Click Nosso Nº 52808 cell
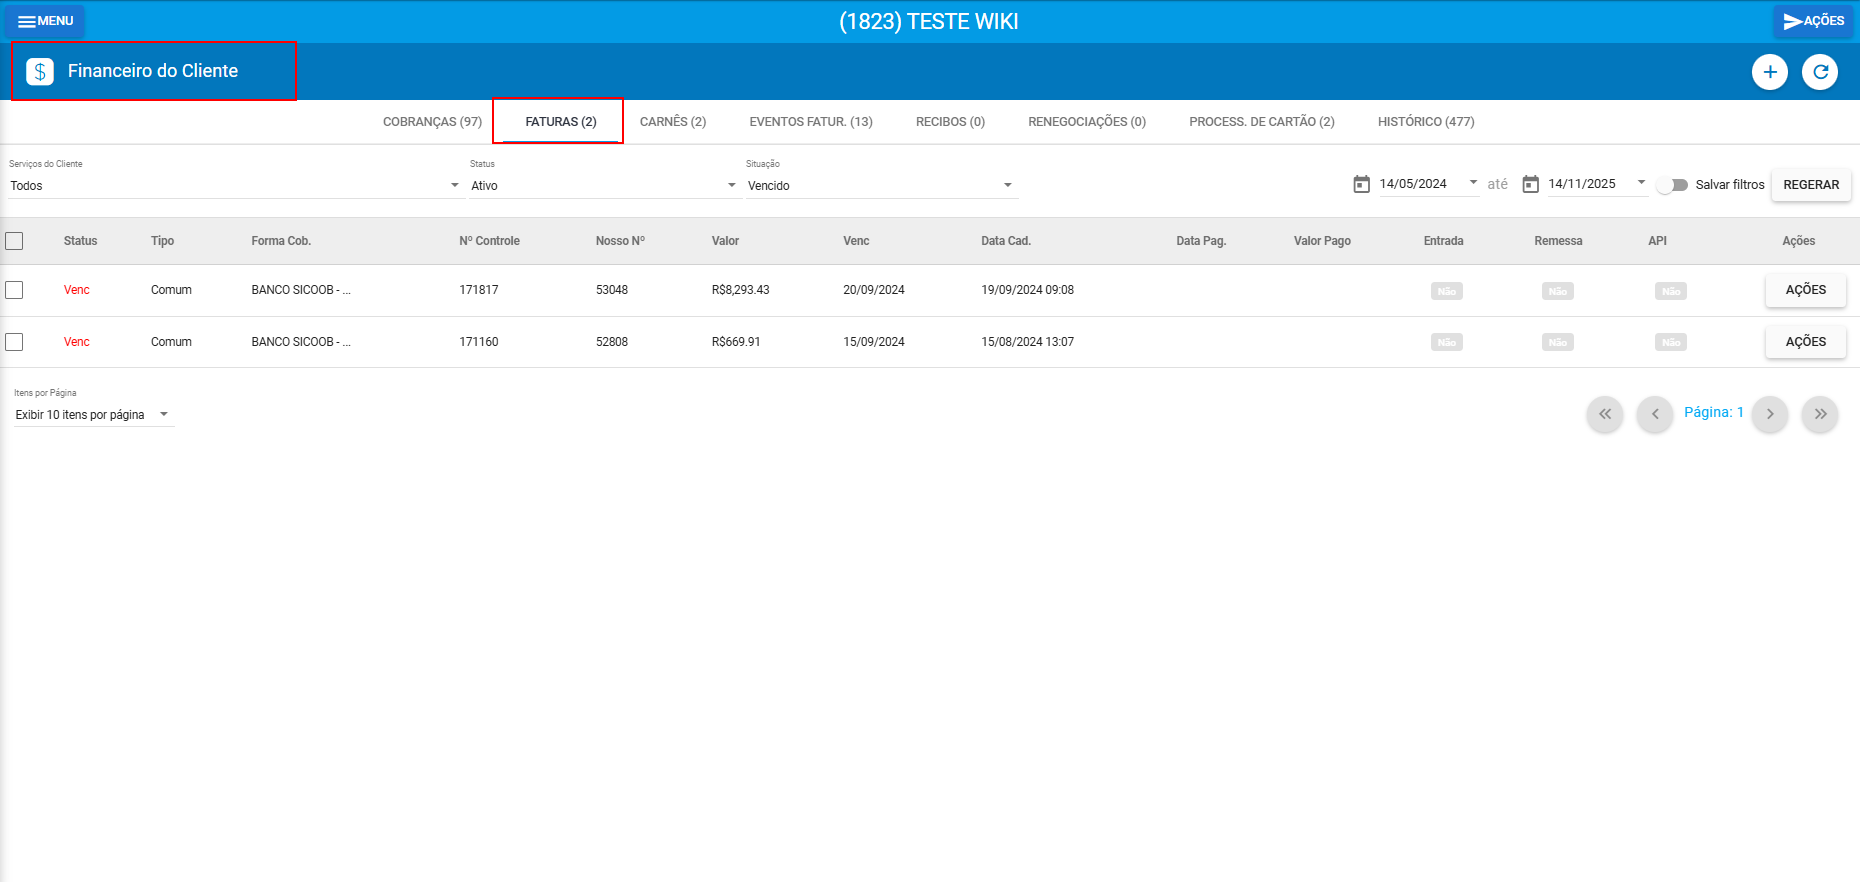Image resolution: width=1860 pixels, height=882 pixels. (x=612, y=342)
